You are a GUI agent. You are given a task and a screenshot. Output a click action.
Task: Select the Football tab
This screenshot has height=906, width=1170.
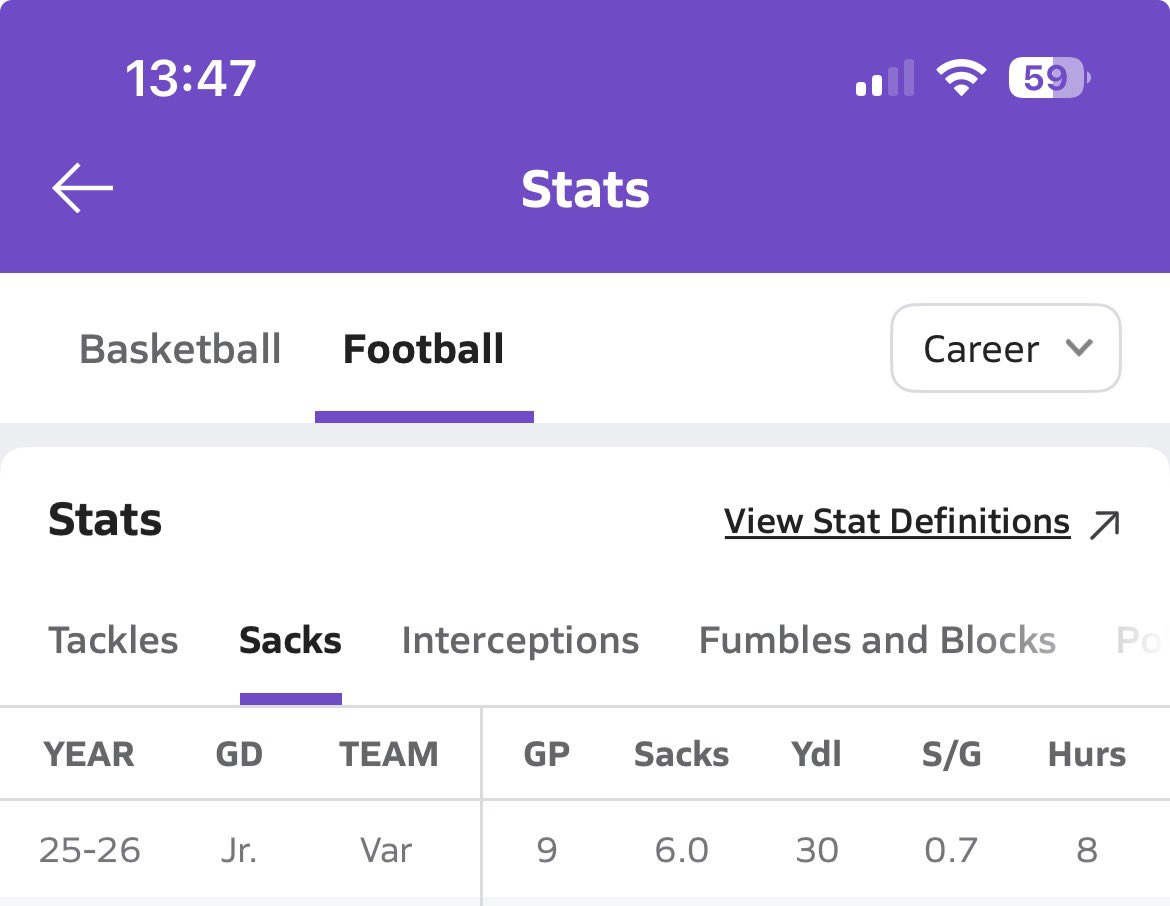pos(423,350)
